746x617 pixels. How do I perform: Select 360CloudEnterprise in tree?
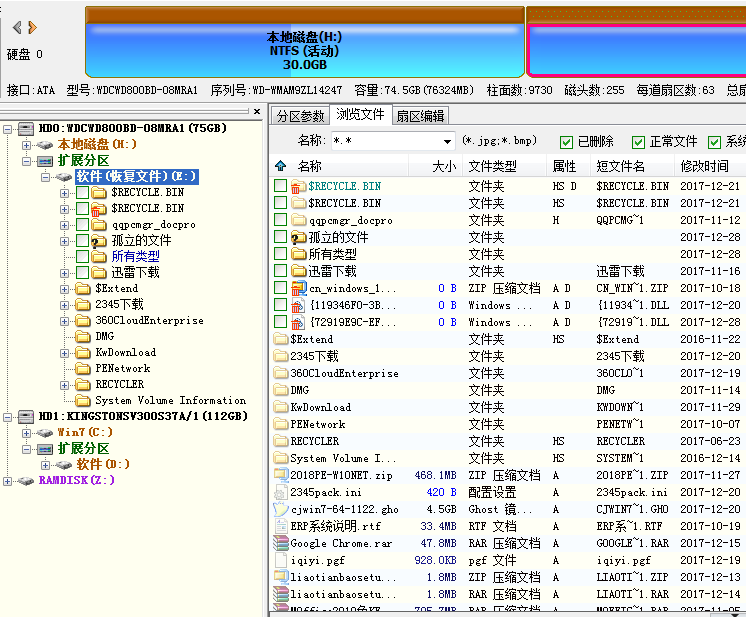click(x=149, y=321)
